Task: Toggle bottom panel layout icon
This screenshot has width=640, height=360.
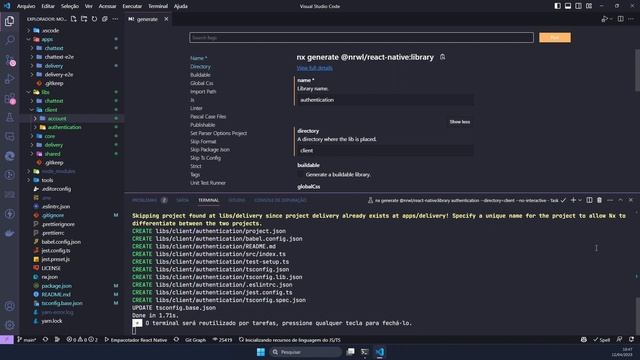Action: (568, 6)
